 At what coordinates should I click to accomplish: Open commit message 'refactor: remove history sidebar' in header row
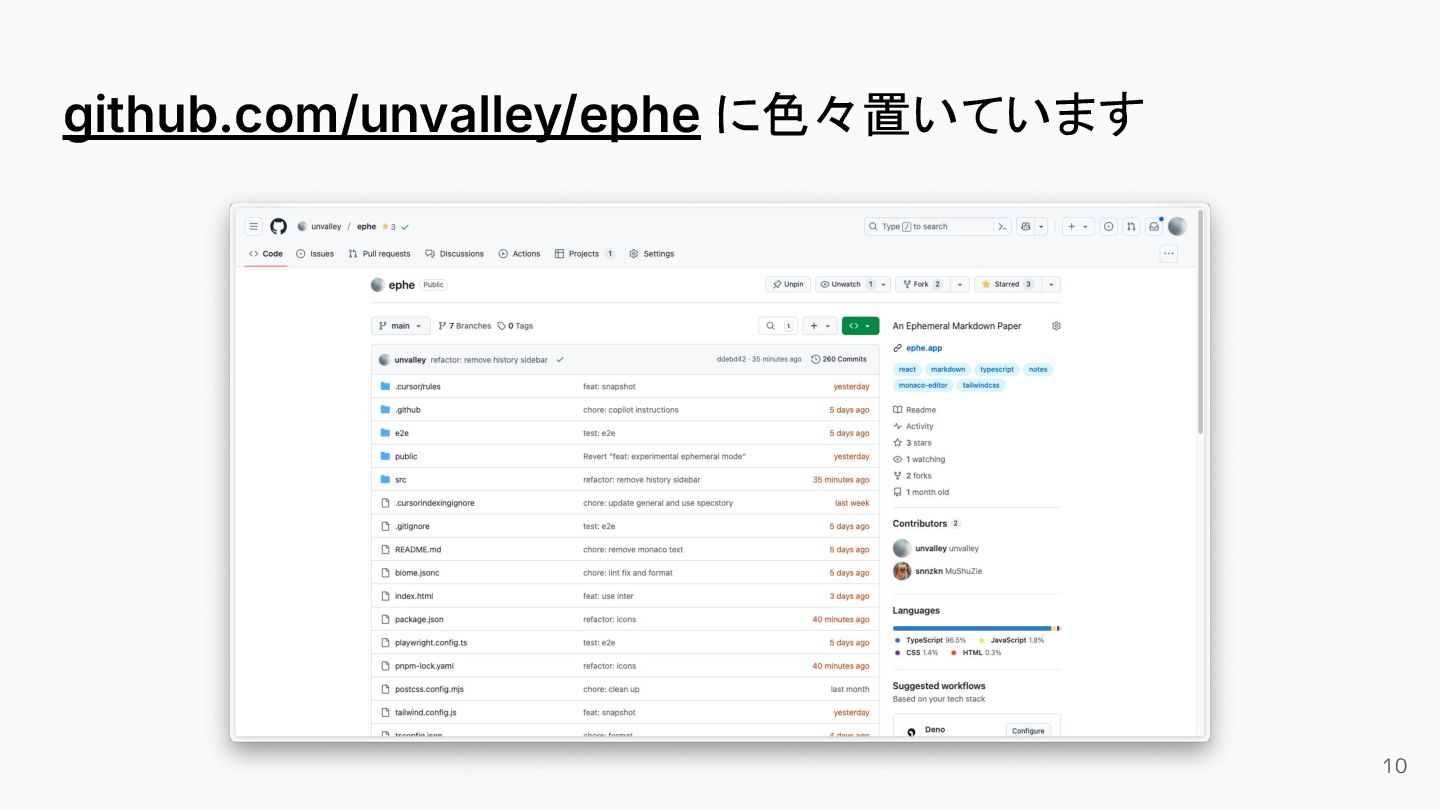489,359
